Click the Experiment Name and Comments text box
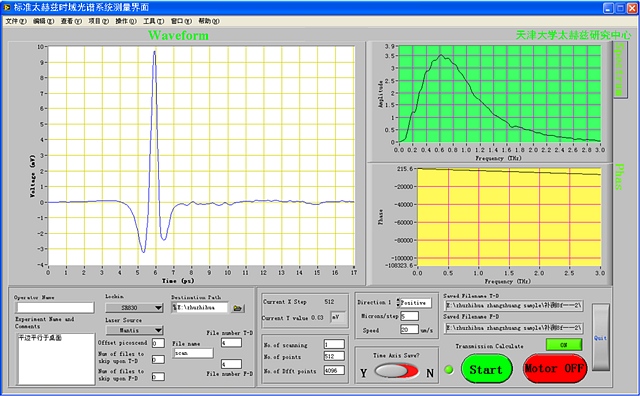The width and height of the screenshot is (640, 396). click(x=56, y=358)
